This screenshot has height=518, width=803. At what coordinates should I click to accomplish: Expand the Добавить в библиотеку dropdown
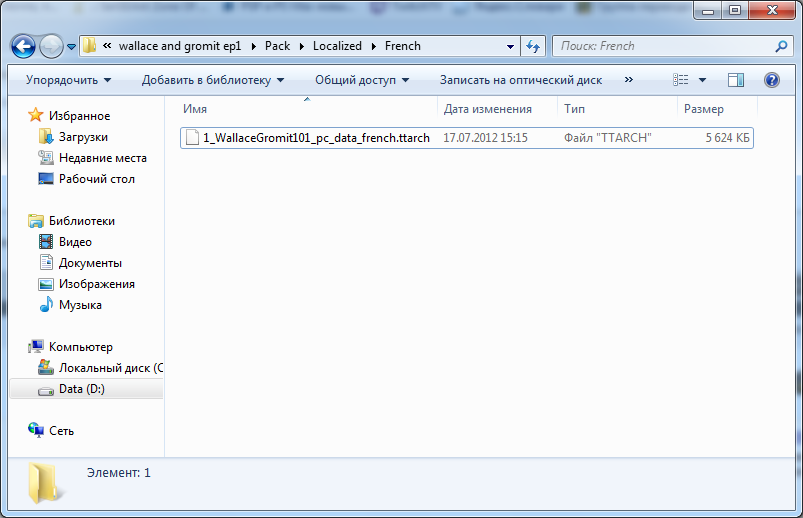(212, 80)
